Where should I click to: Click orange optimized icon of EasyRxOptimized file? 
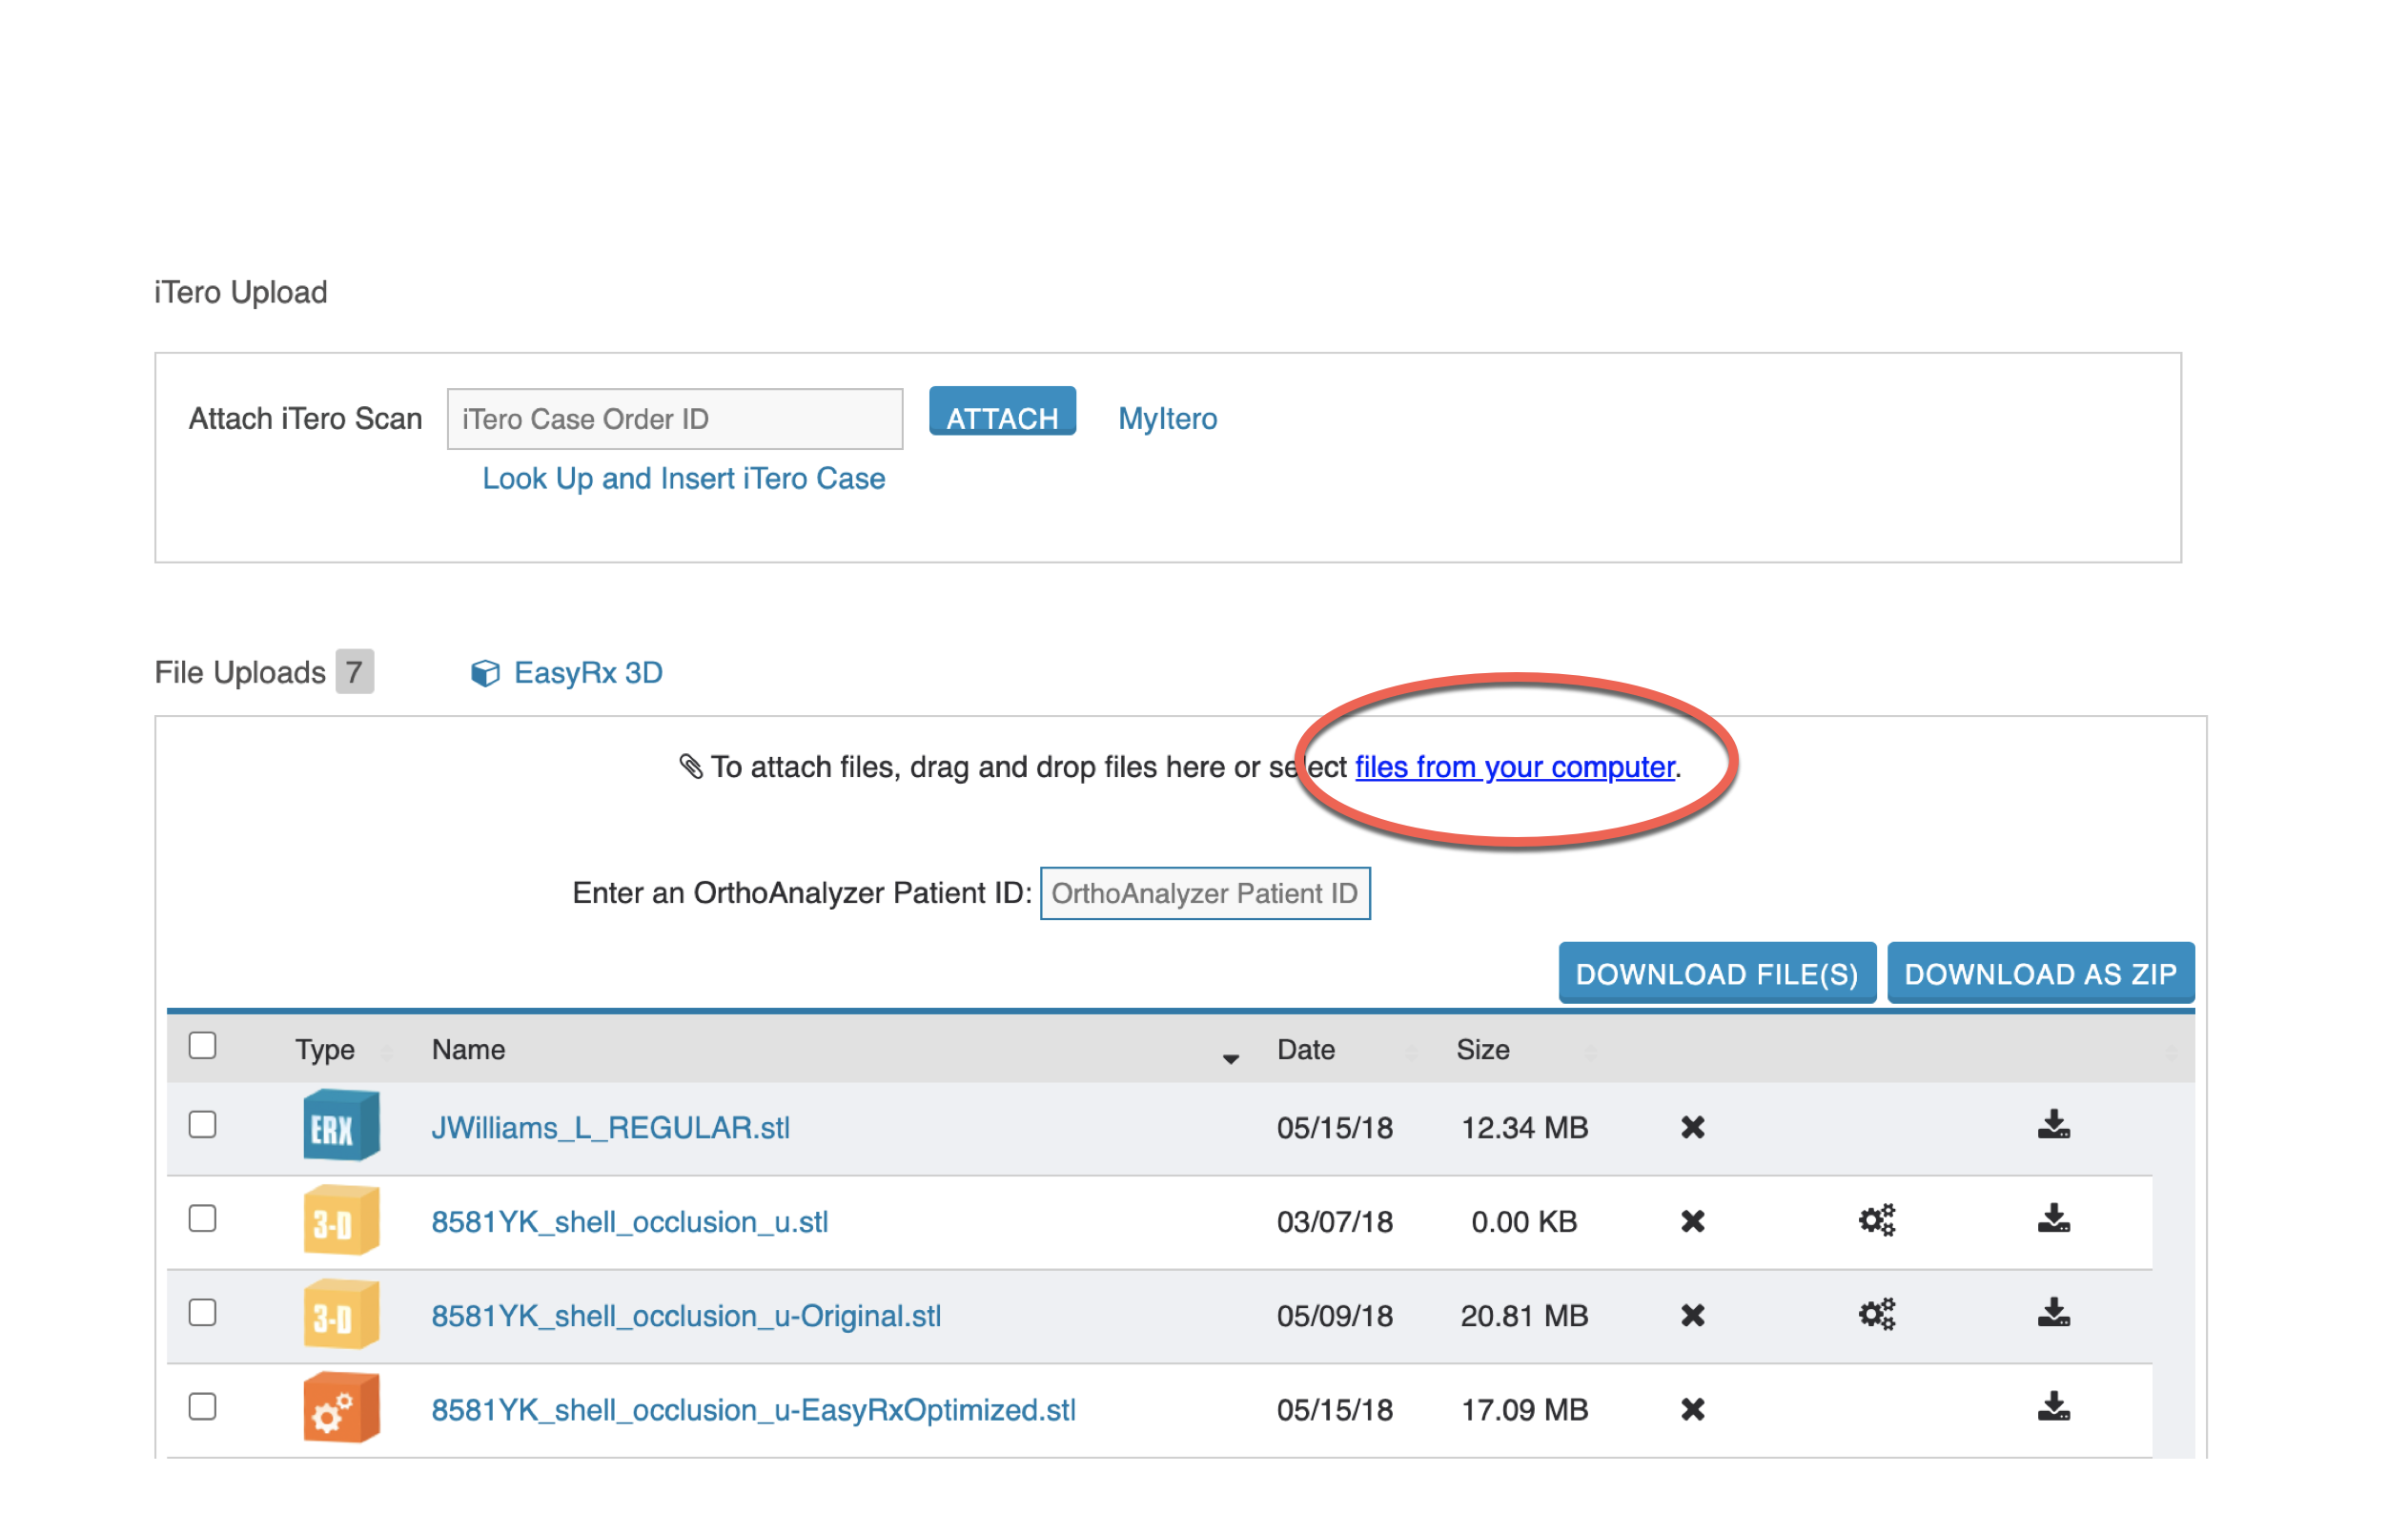(x=340, y=1408)
